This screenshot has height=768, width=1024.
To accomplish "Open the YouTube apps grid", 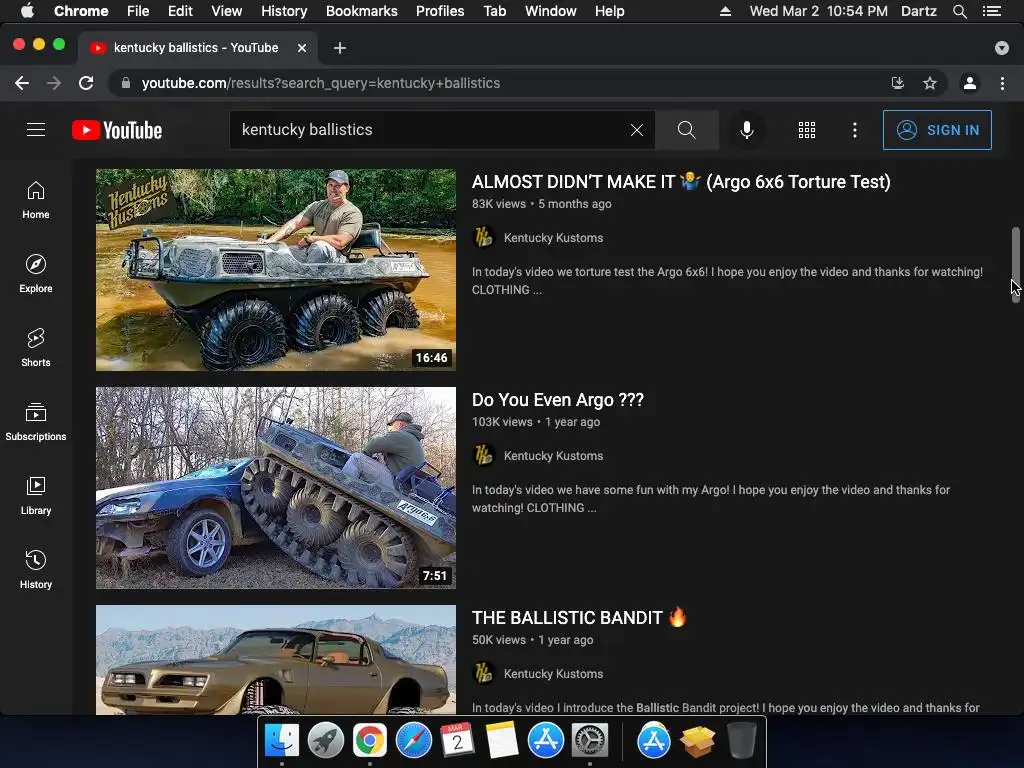I will (807, 130).
